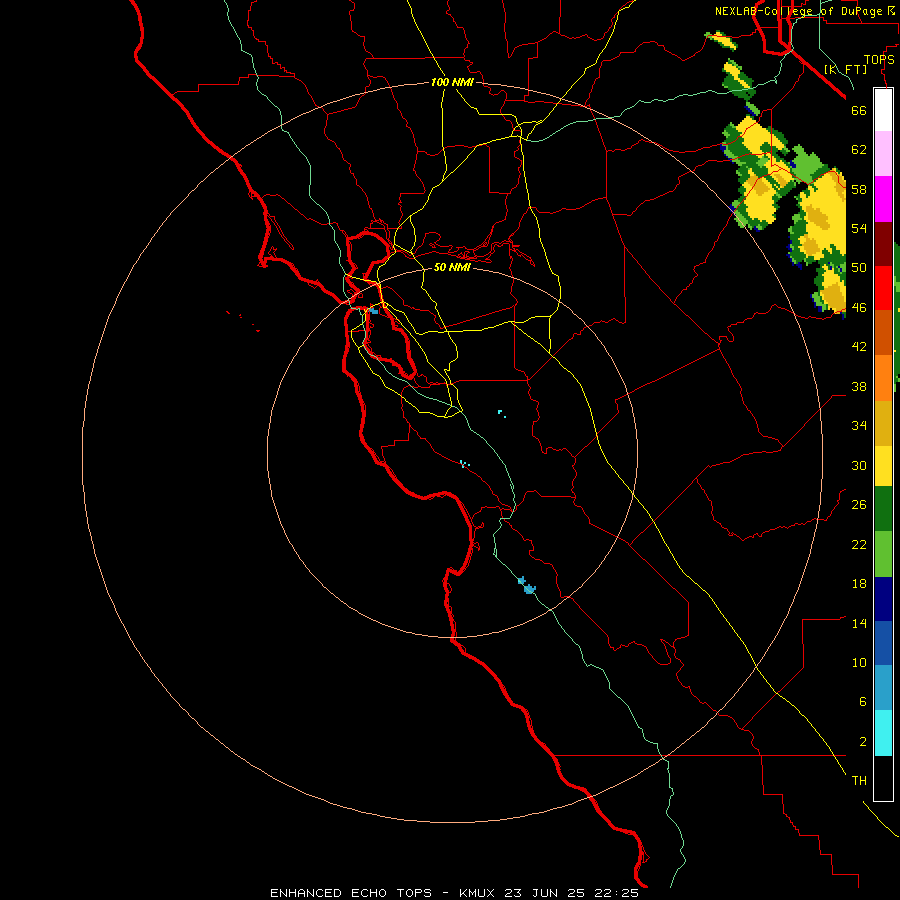900x900 pixels.
Task: Click the KMUX station identifier in caption
Action: (x=479, y=893)
